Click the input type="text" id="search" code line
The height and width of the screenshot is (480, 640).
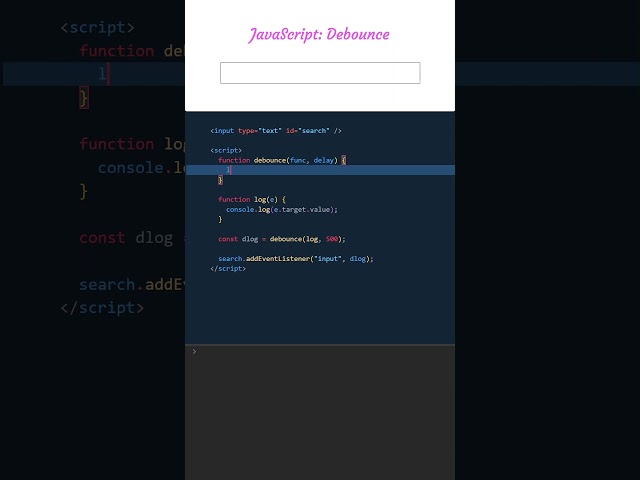[276, 131]
